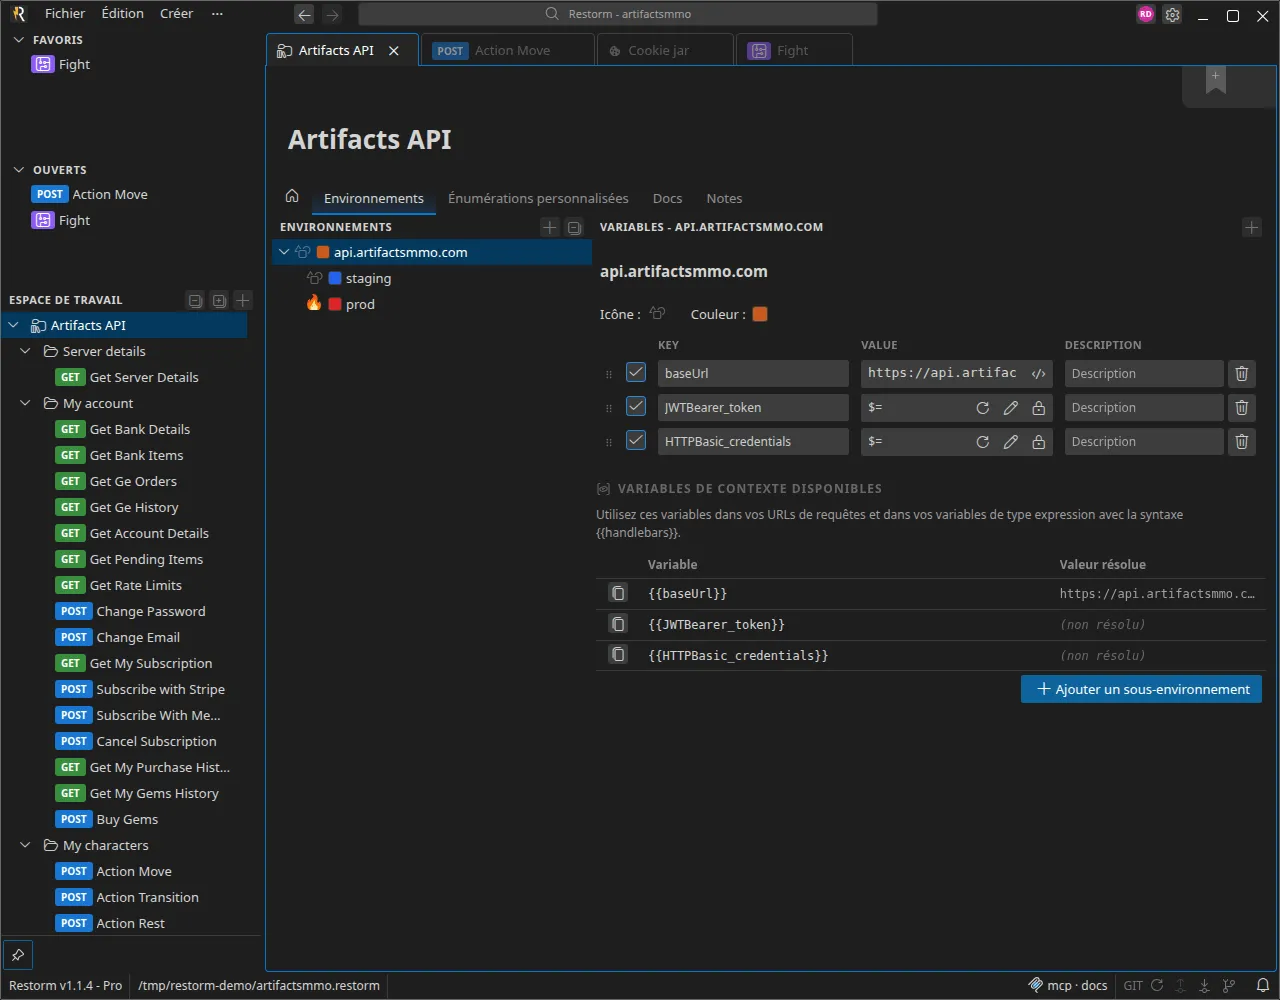The height and width of the screenshot is (1000, 1280).
Task: Toggle the lock on HTTPBasic_credentials
Action: tap(1039, 442)
